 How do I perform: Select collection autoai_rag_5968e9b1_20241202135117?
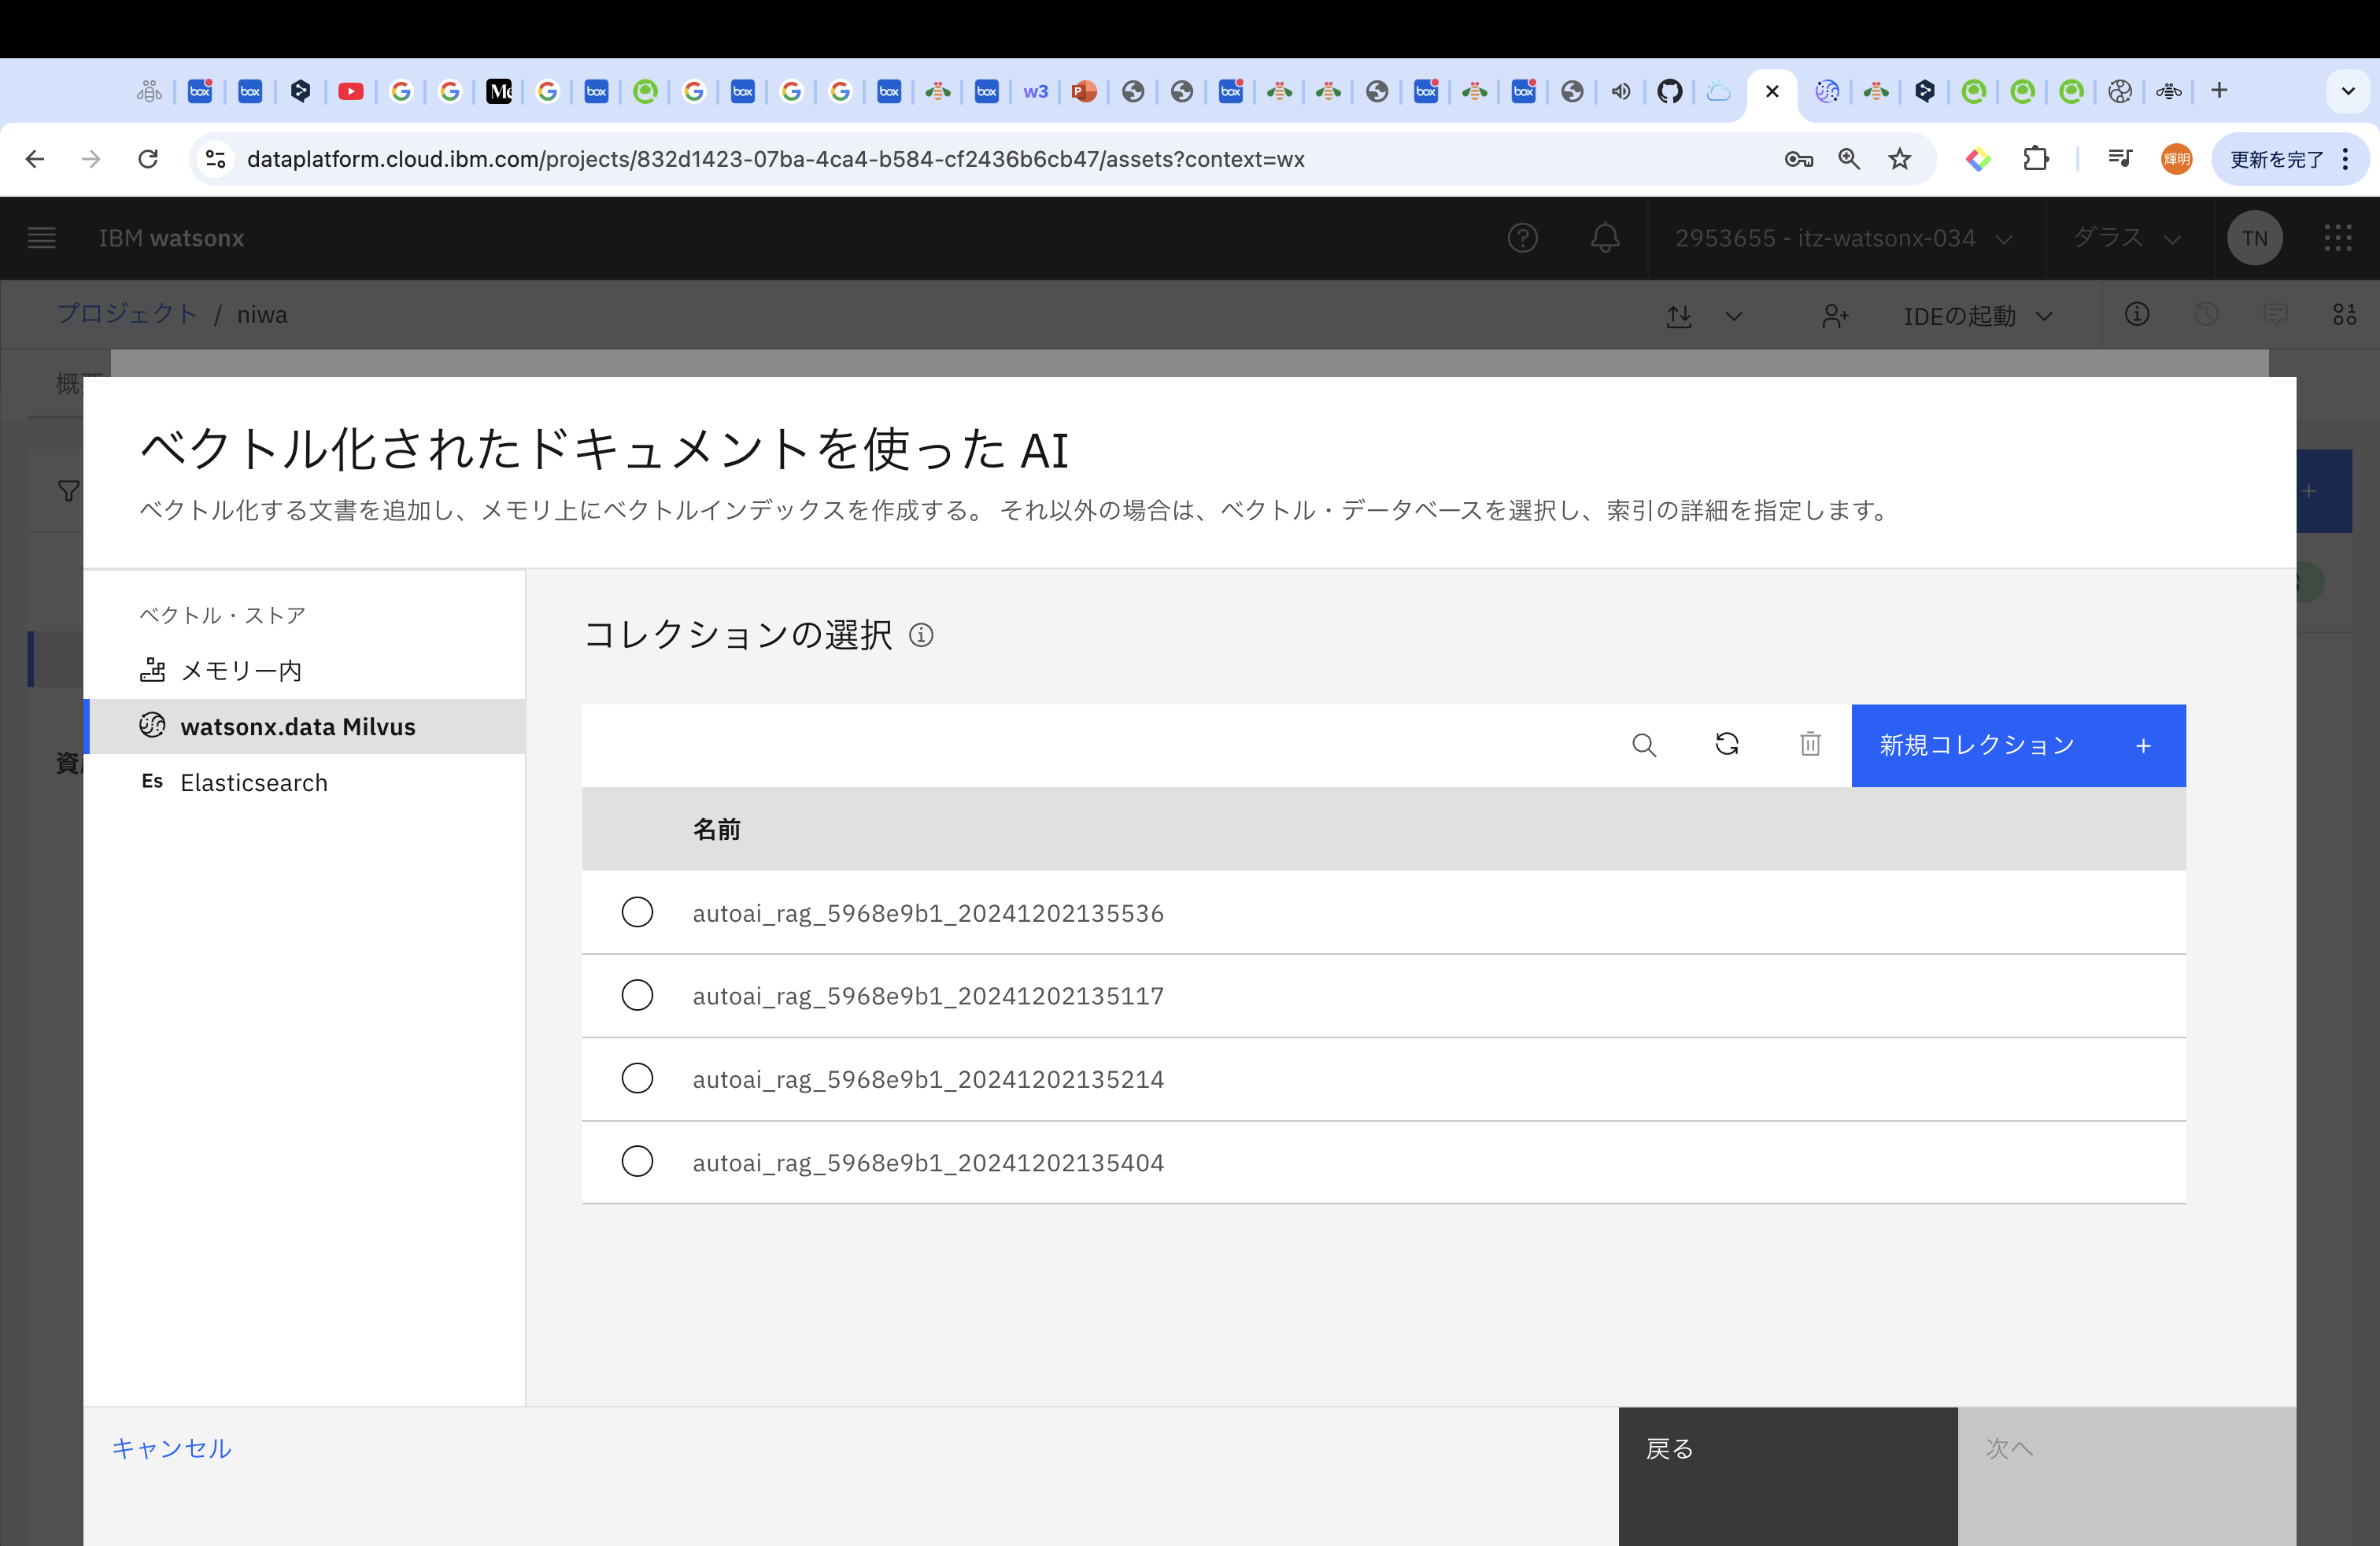(x=637, y=996)
